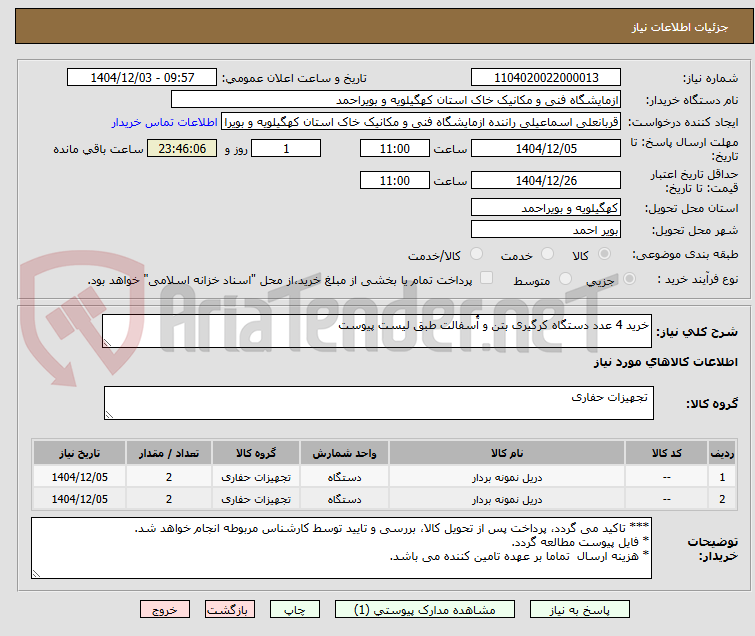755x636 pixels.
Task: Click the واحد شمارش column header
Action: [344, 453]
